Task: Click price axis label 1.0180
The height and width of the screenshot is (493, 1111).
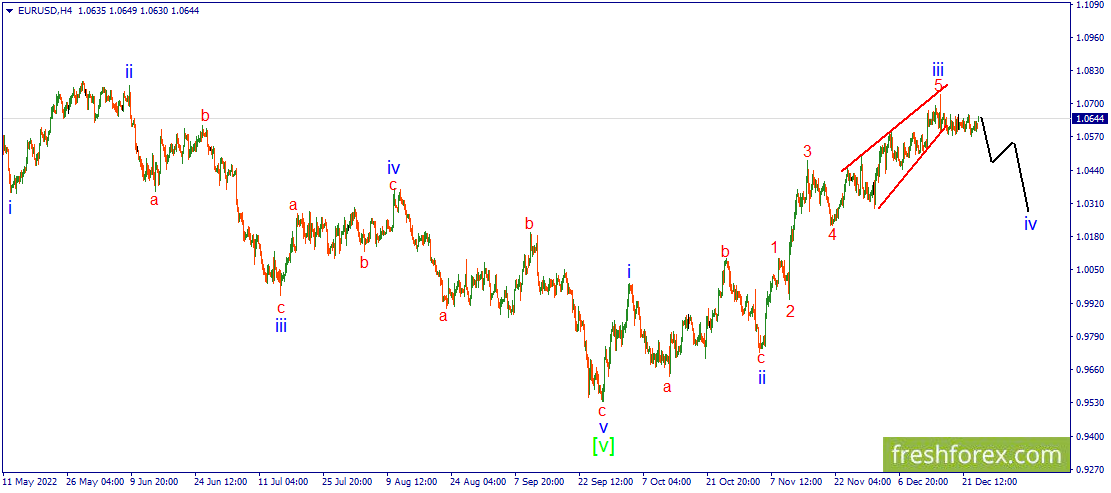Action: (1090, 237)
